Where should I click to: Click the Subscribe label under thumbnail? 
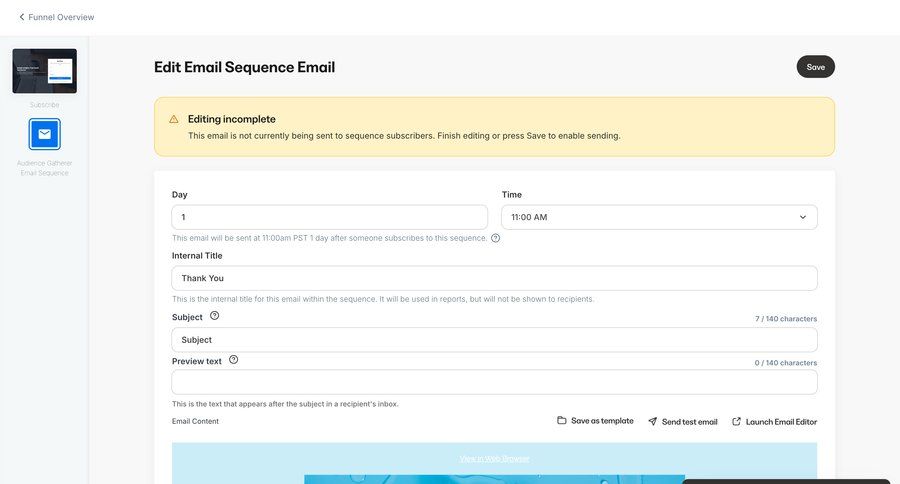coord(45,105)
